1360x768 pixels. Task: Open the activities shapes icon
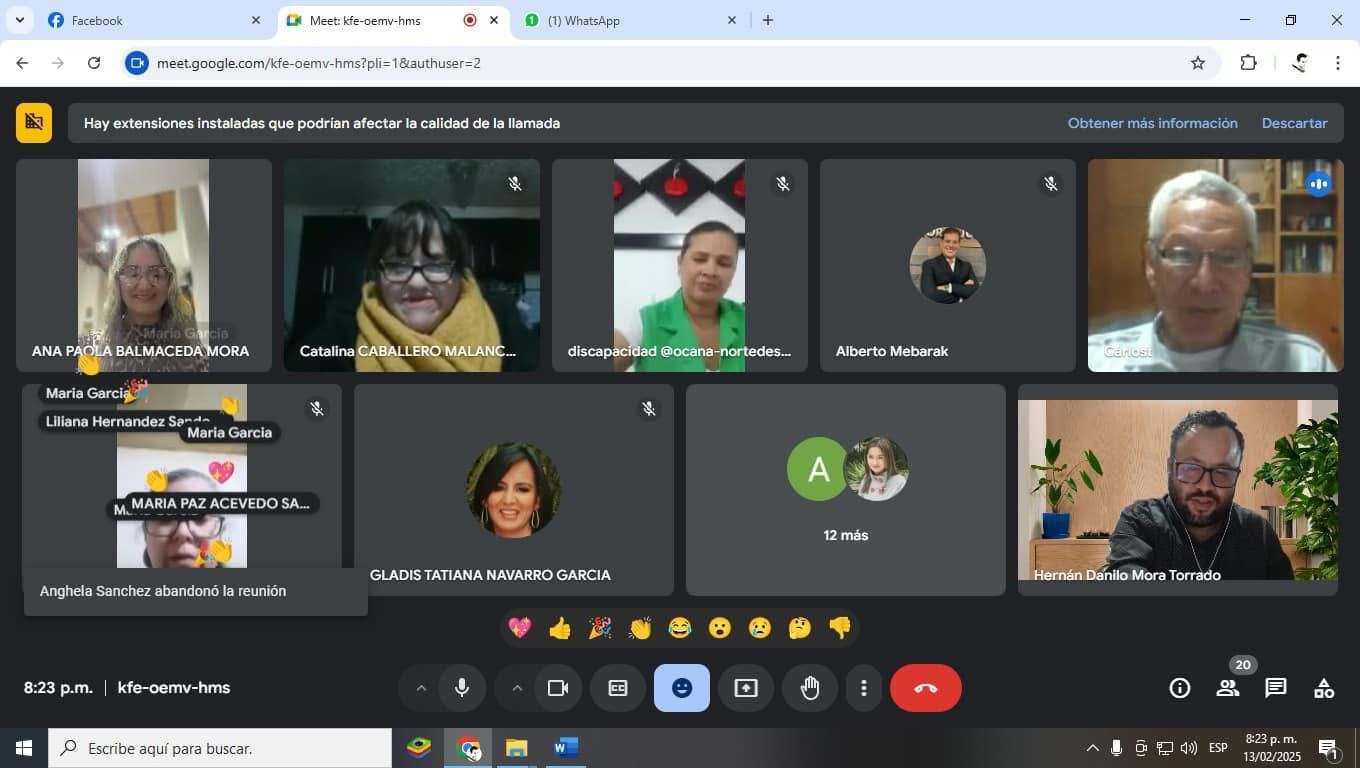tap(1323, 688)
